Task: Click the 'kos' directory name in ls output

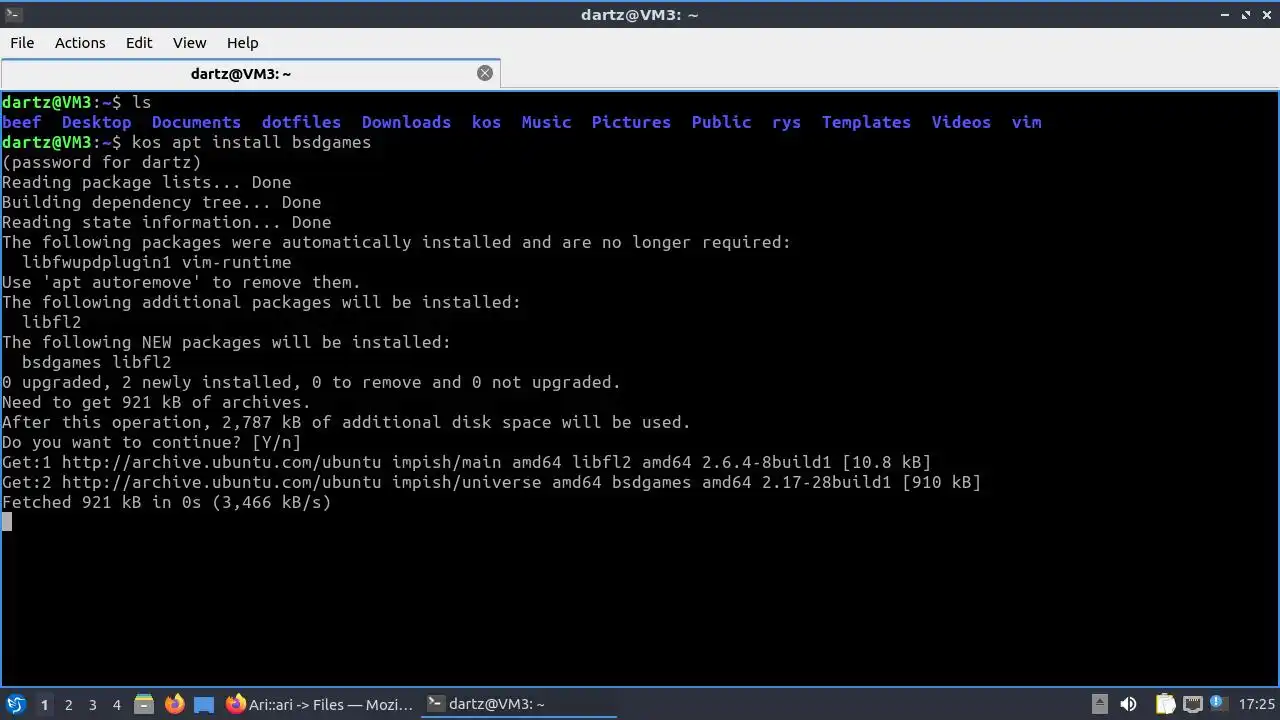Action: point(487,122)
